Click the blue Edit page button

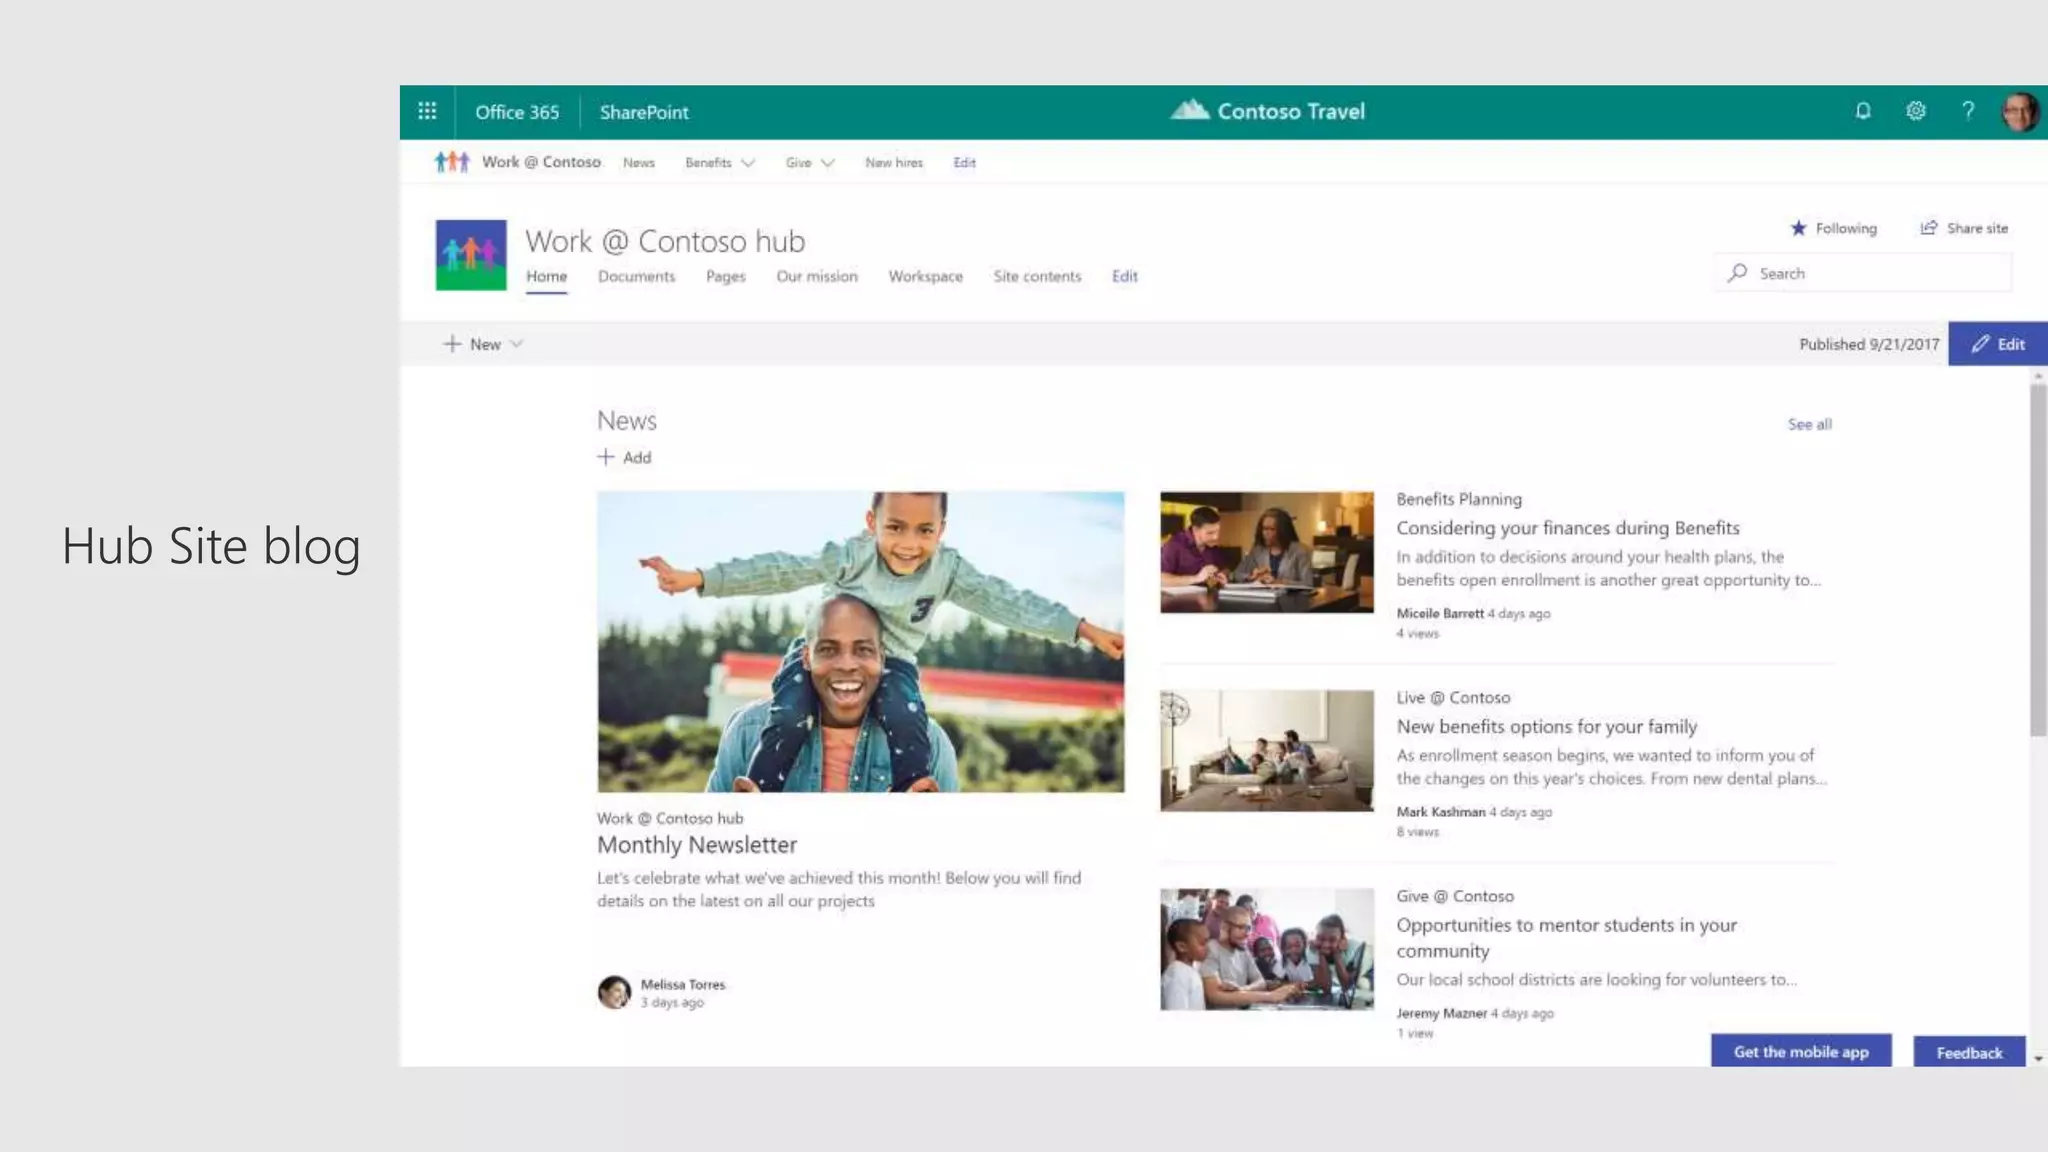click(x=1997, y=344)
